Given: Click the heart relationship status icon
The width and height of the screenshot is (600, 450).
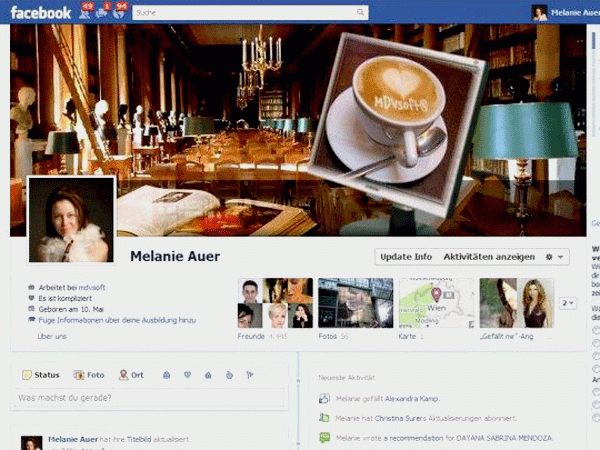Looking at the screenshot, I should pos(31,298).
